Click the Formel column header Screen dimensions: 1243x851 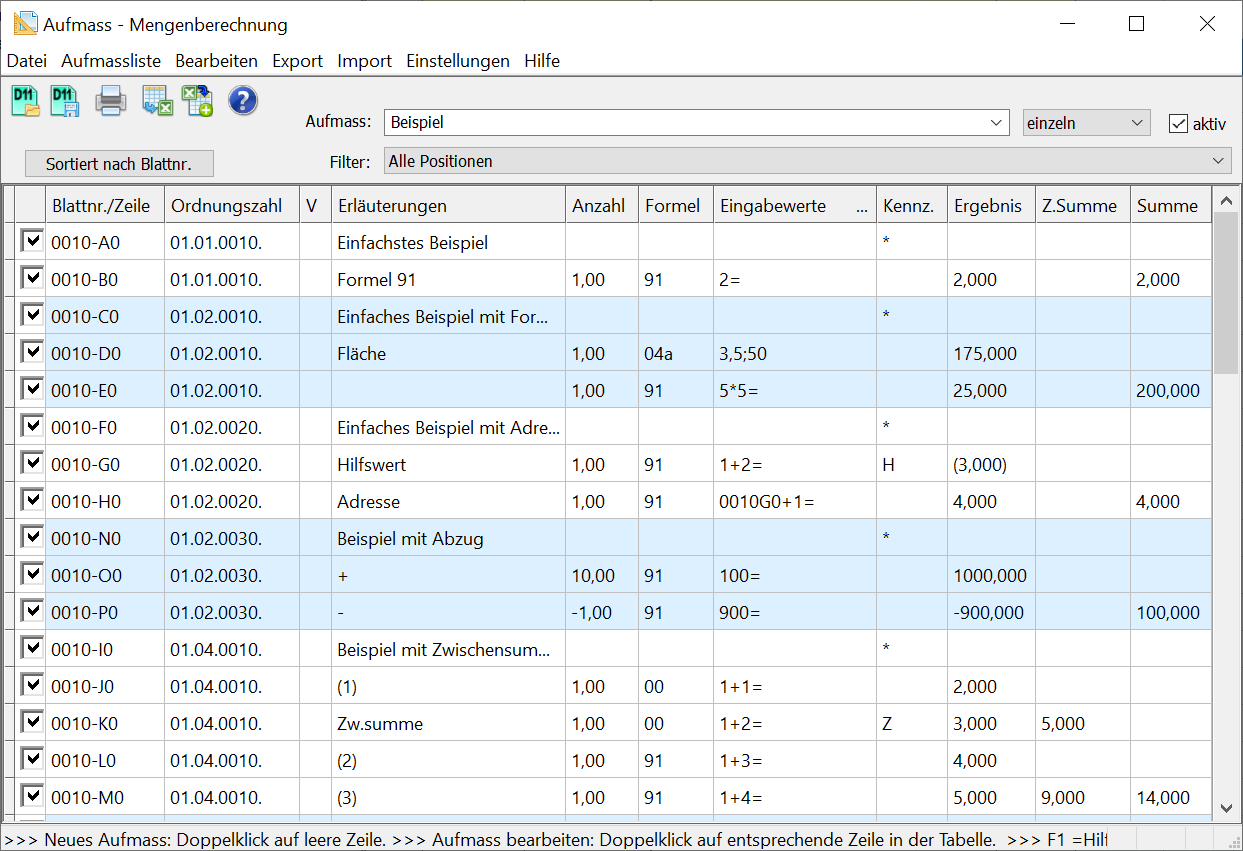pos(676,205)
